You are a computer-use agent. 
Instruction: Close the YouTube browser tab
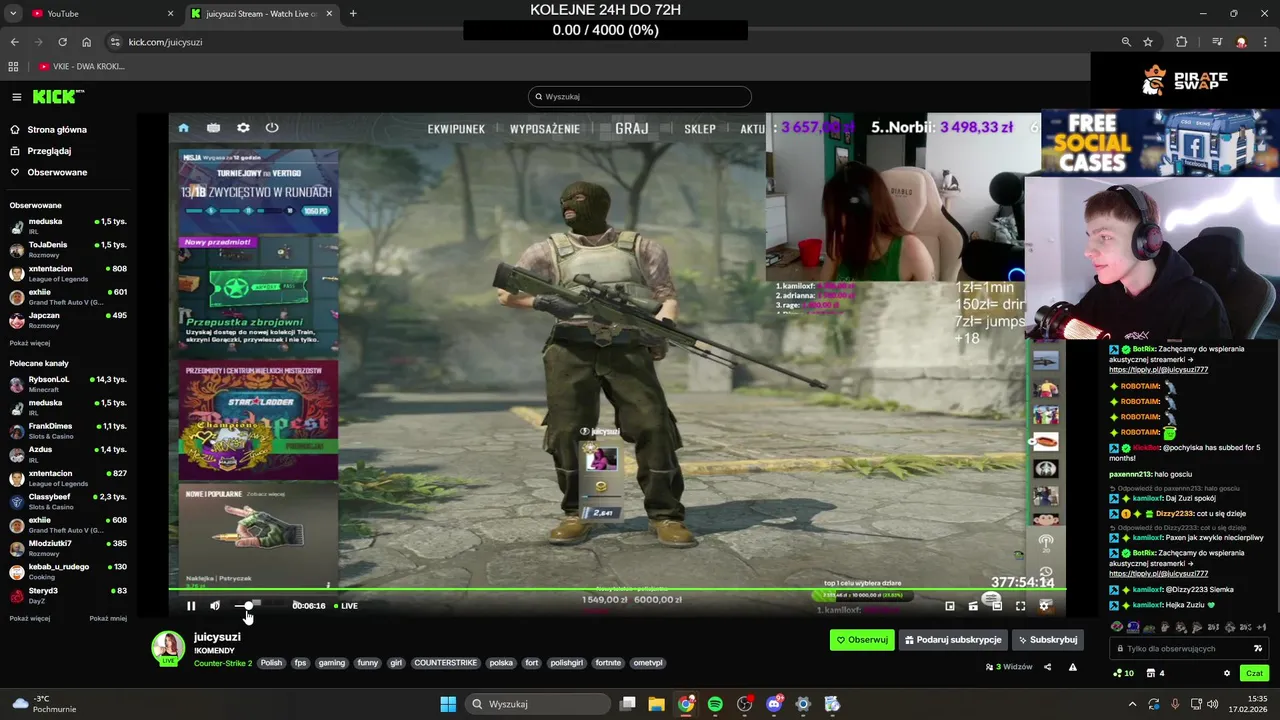coord(170,14)
